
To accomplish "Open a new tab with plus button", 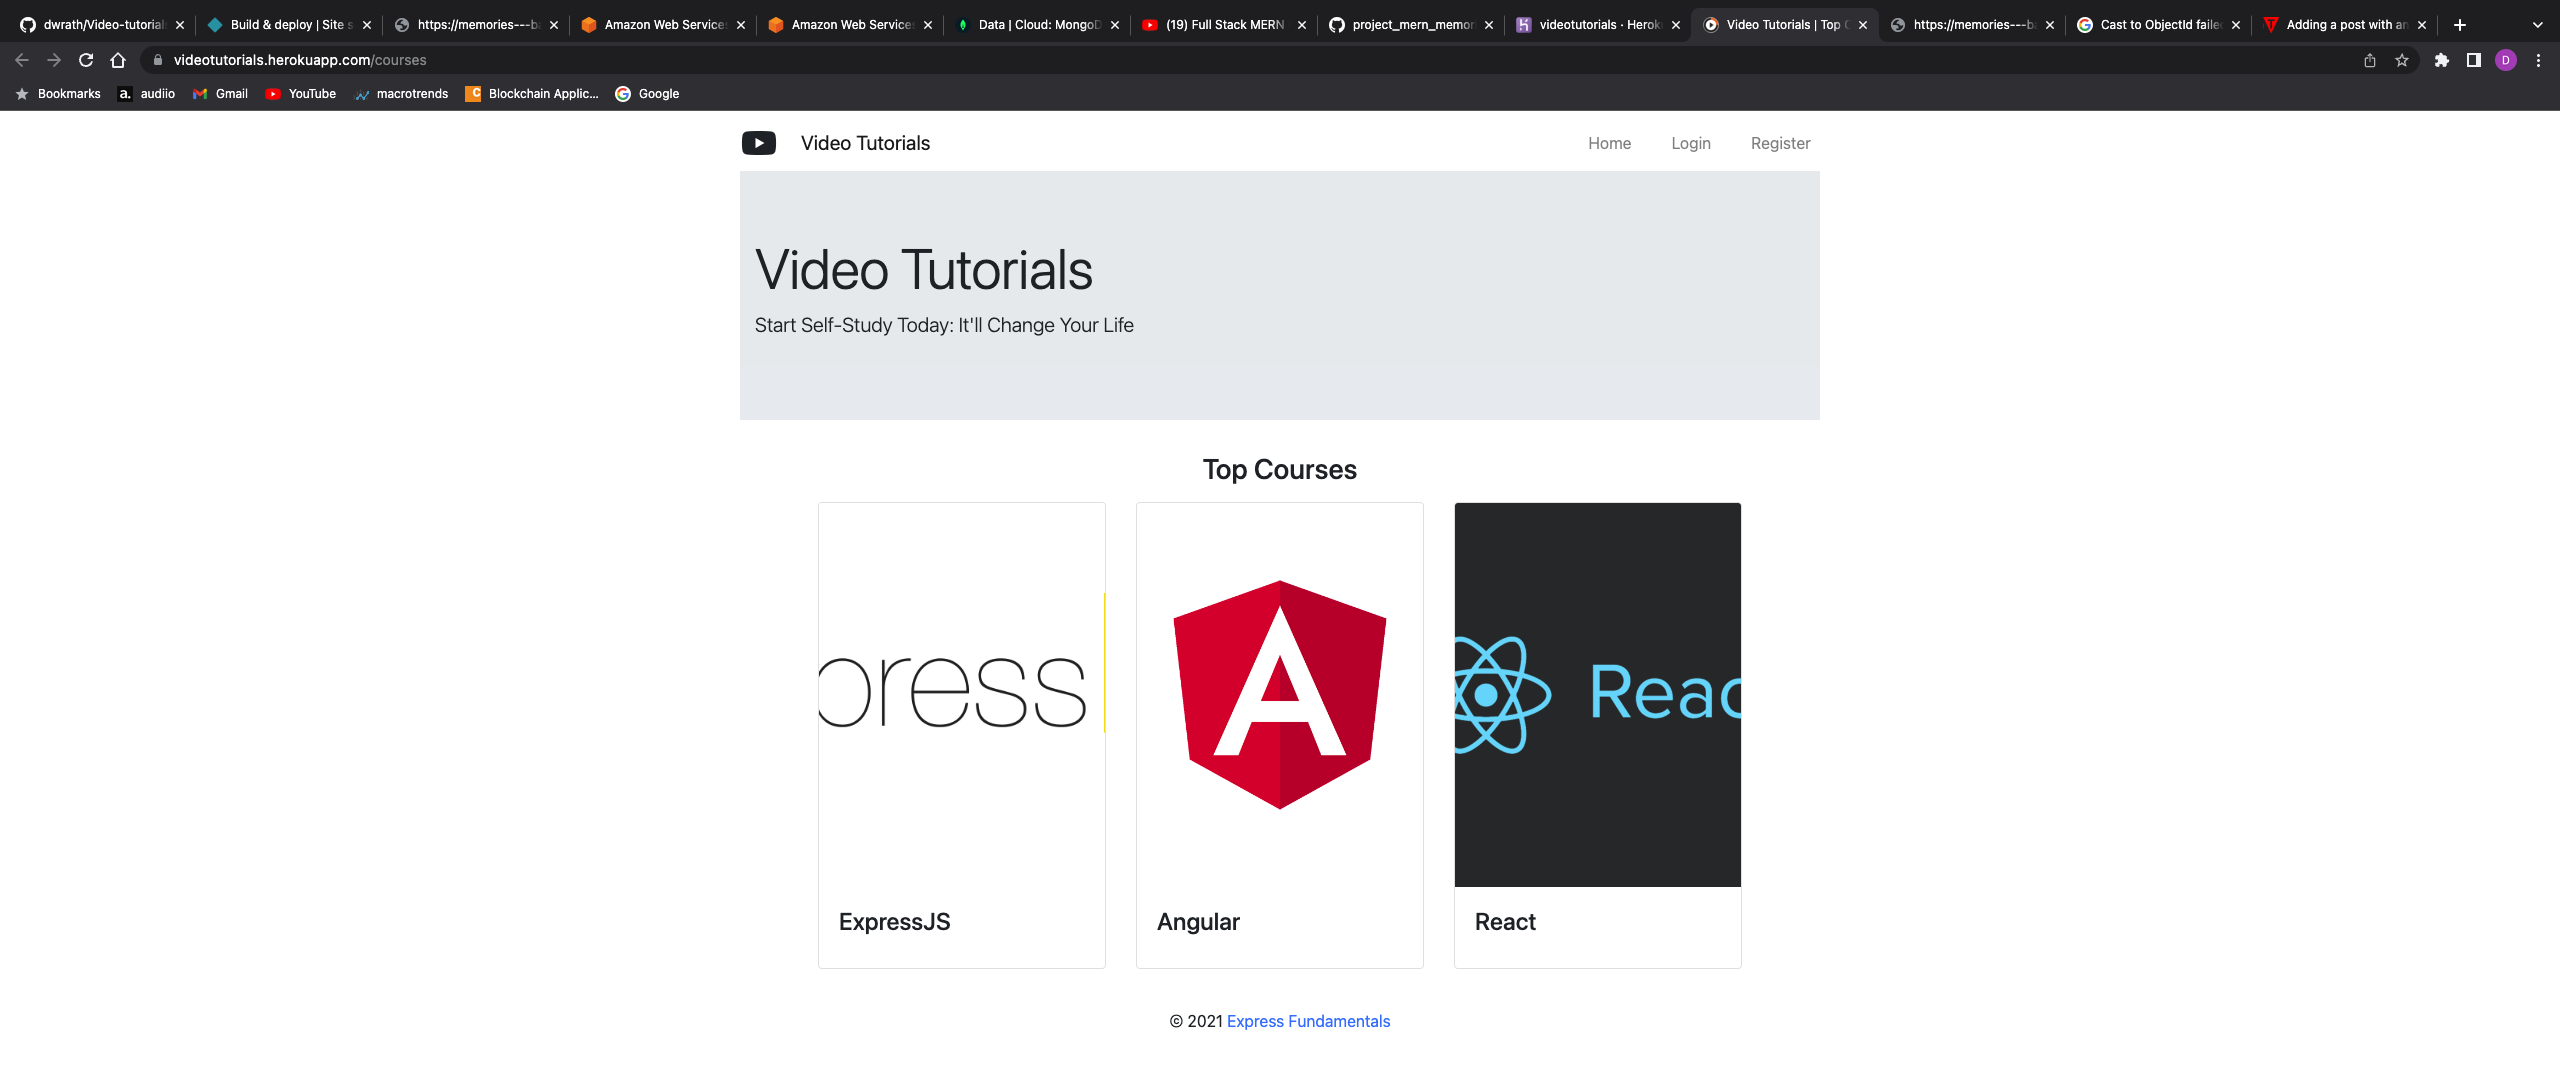I will pos(2460,25).
